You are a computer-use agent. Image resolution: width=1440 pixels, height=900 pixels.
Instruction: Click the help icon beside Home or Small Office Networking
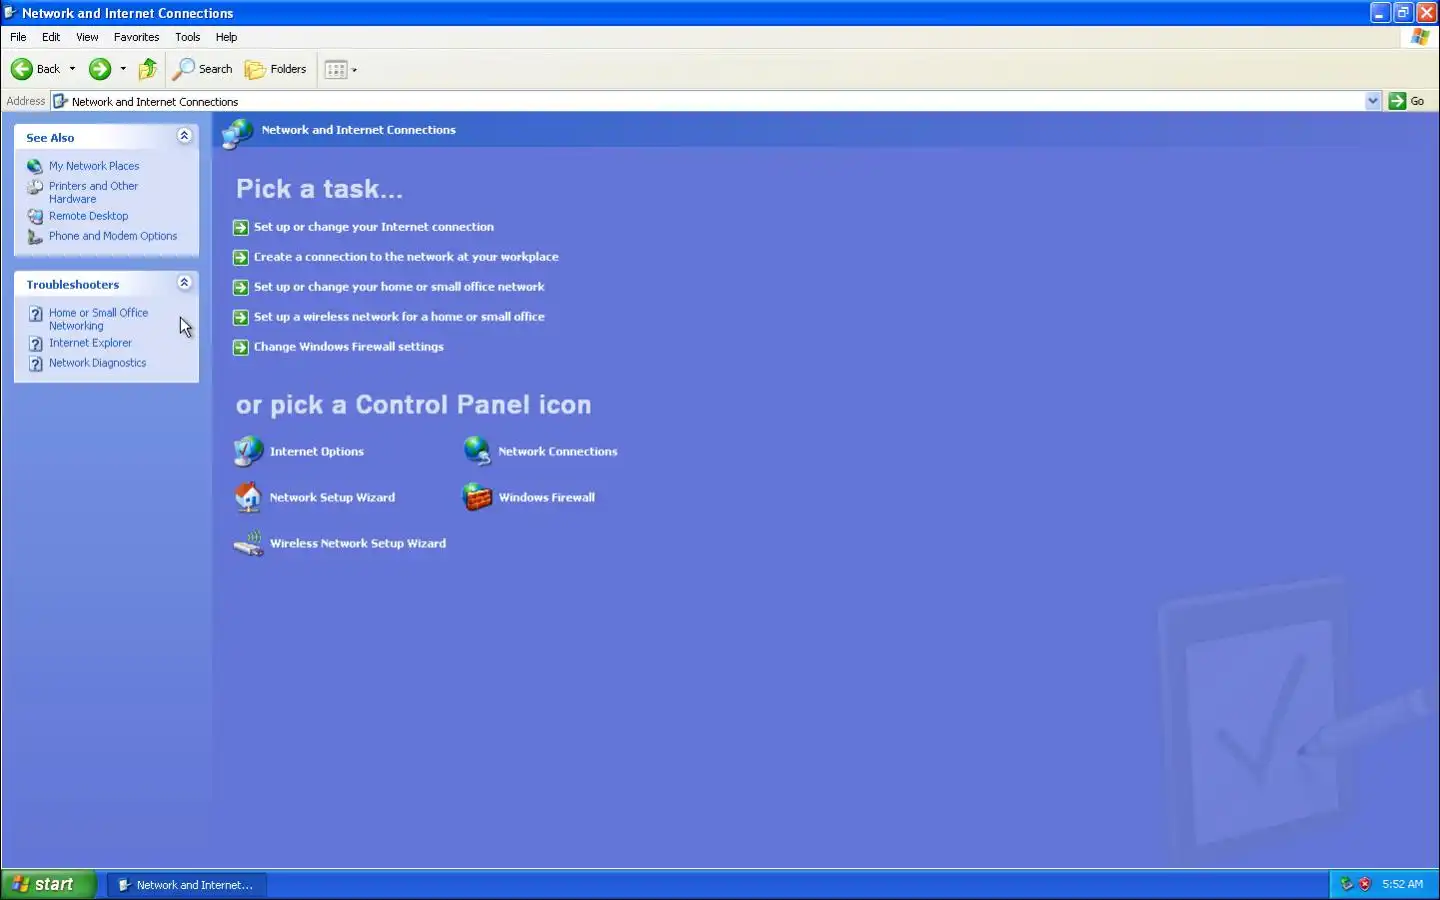(36, 314)
